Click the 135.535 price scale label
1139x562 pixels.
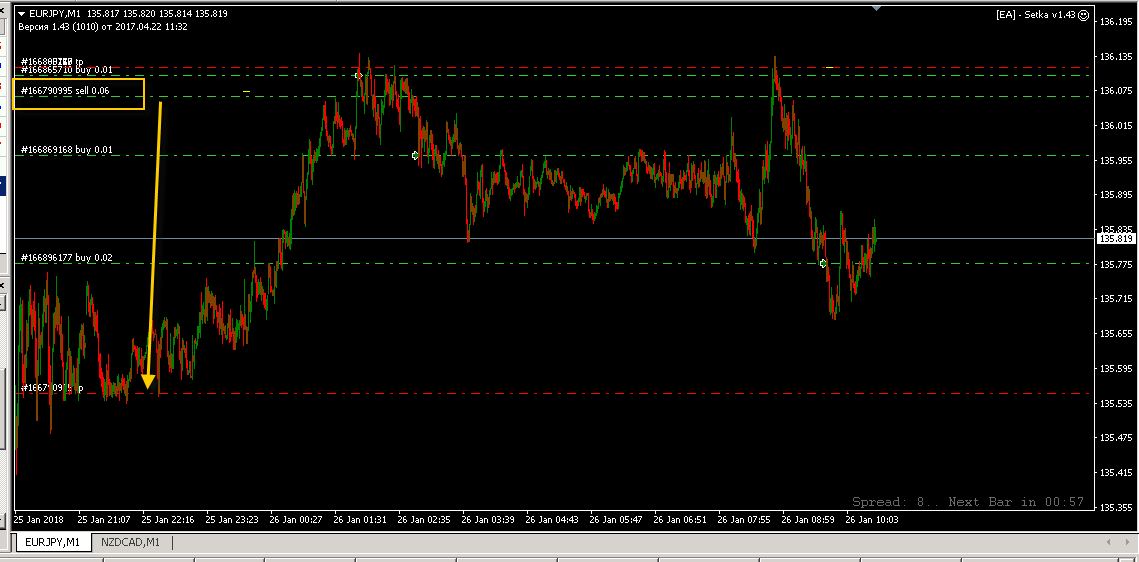click(1117, 403)
